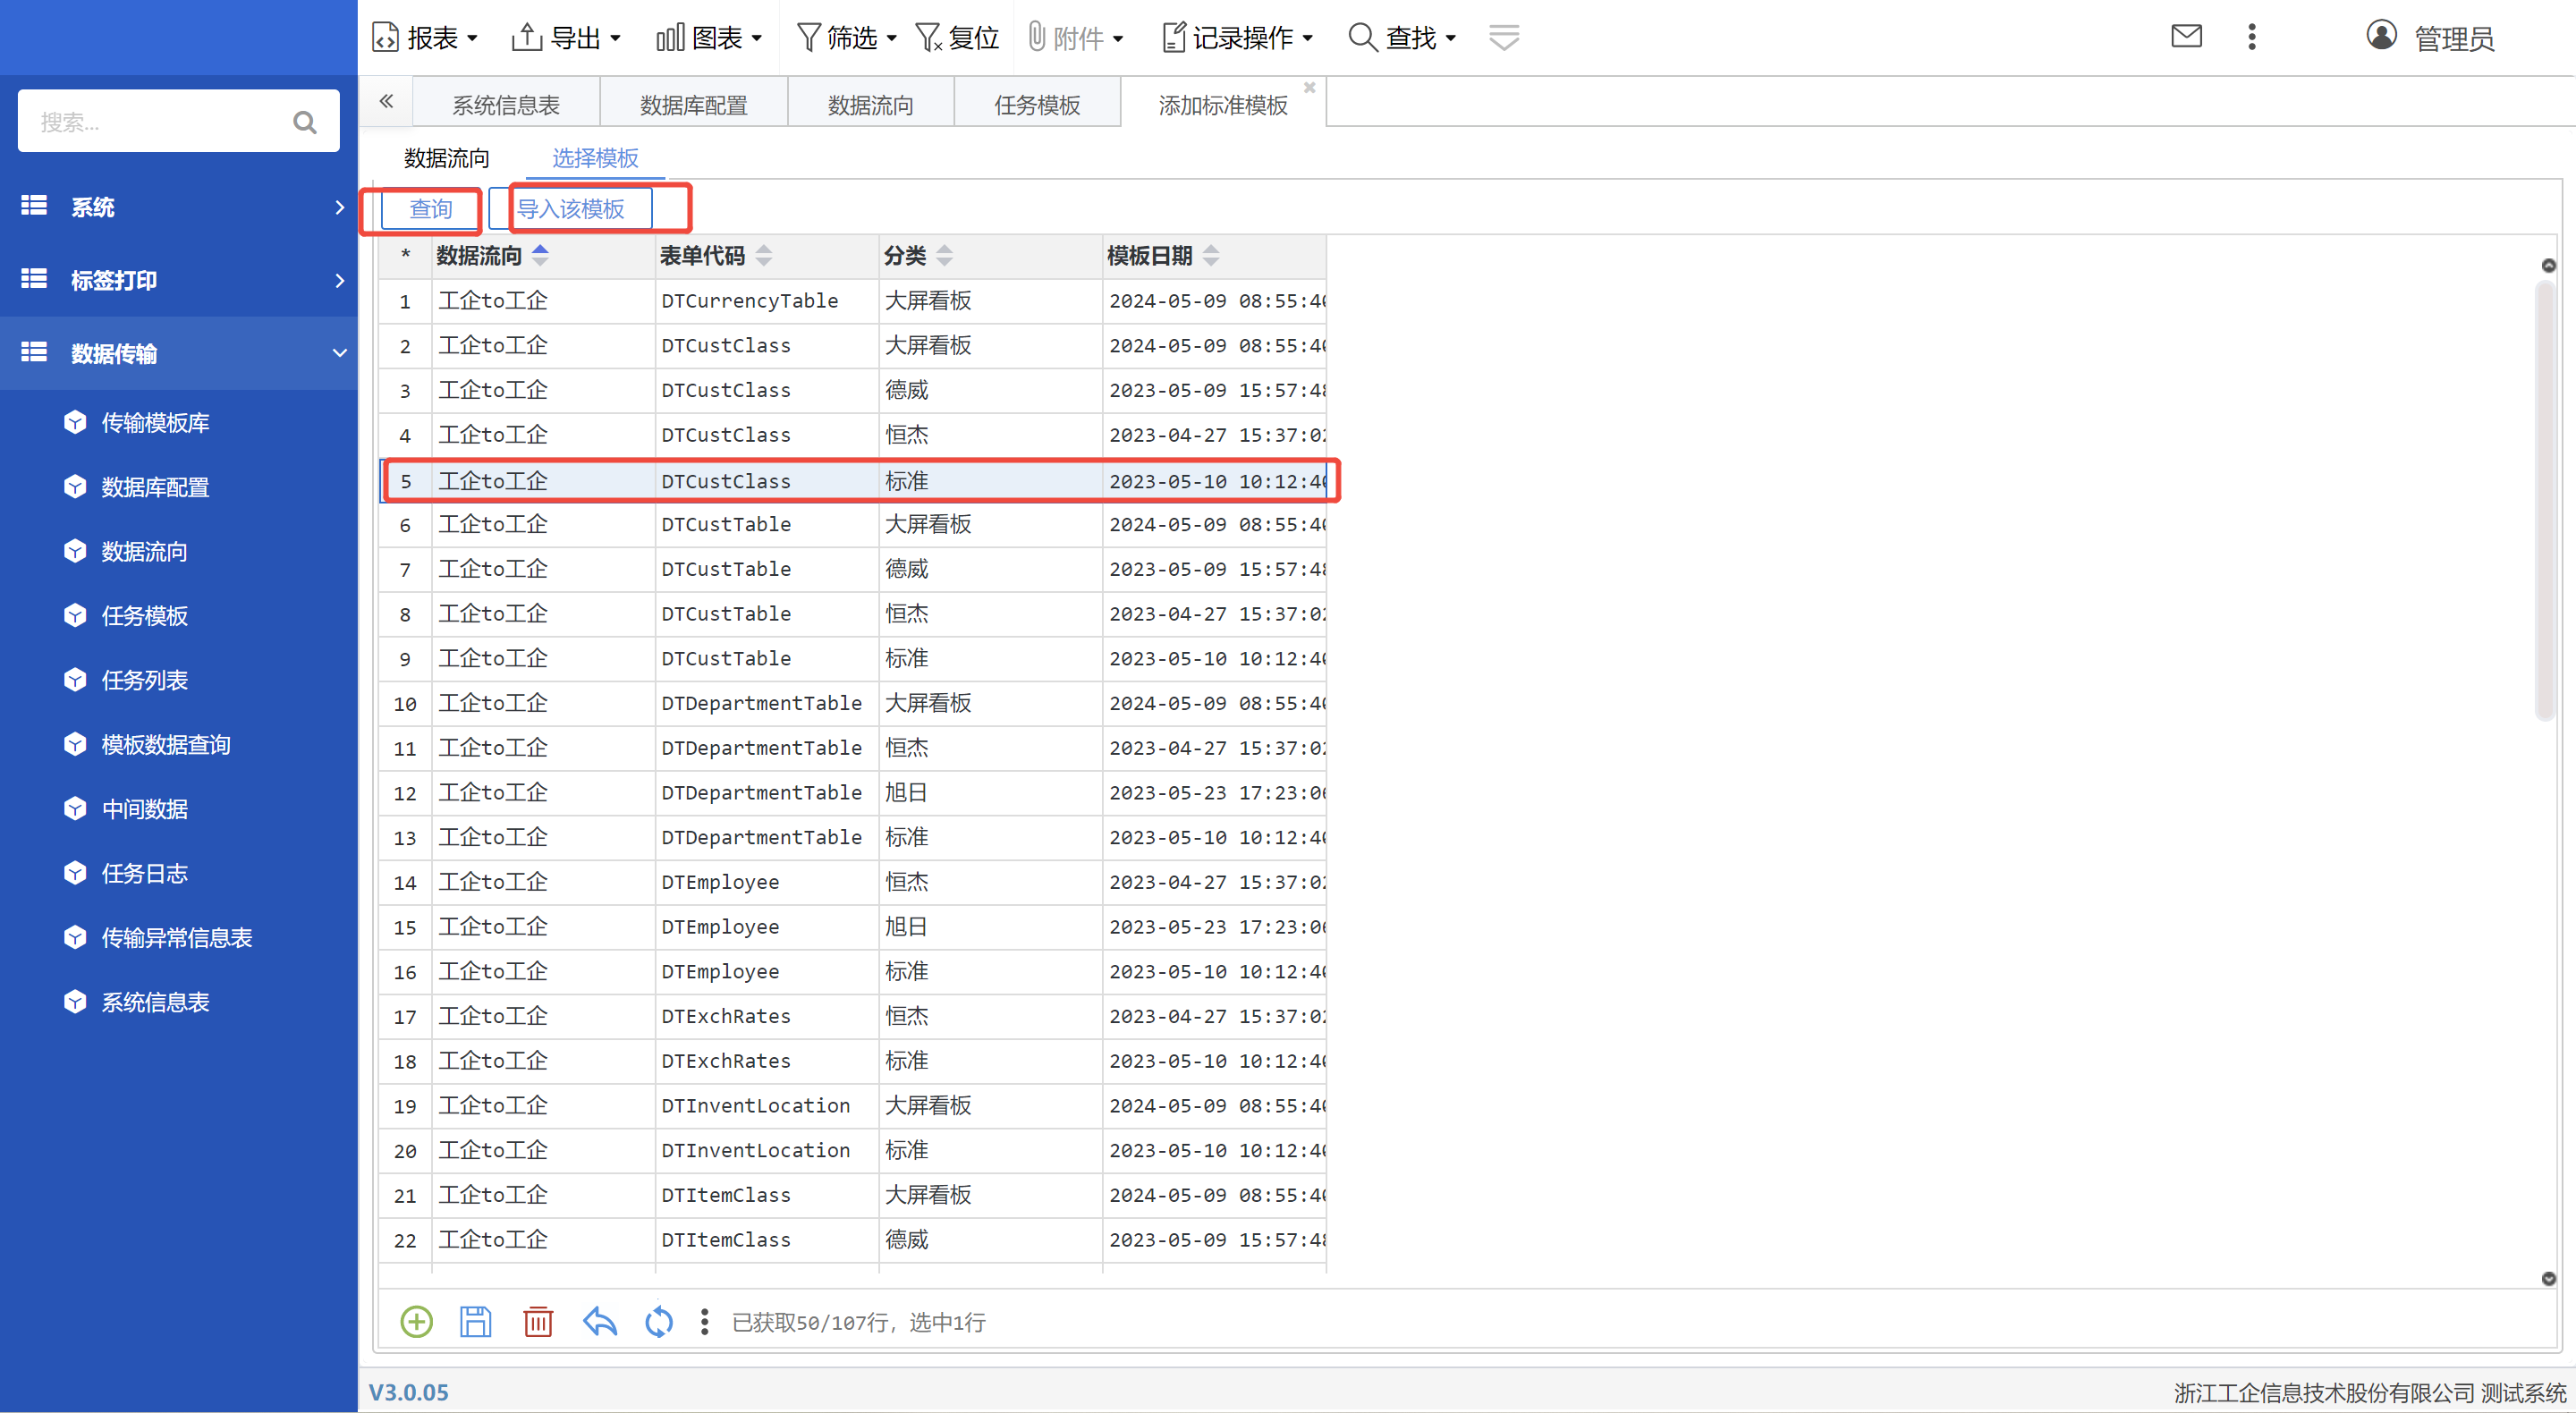Click the refresh circular arrows icon

(659, 1321)
